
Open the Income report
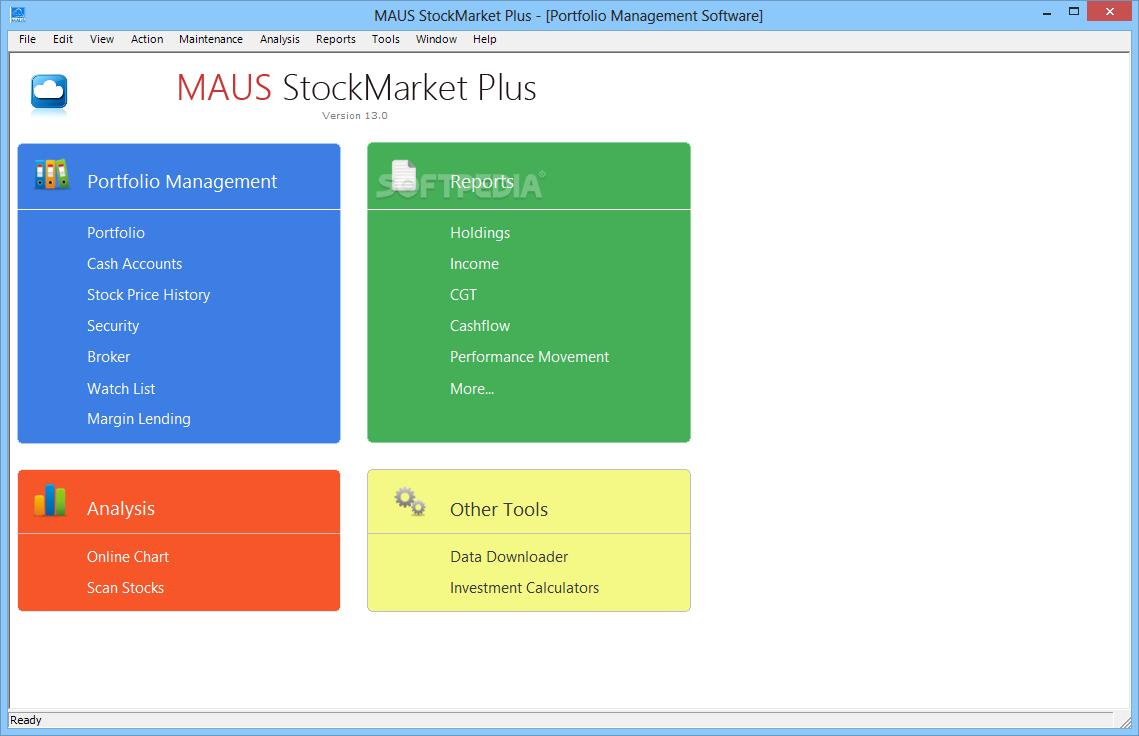tap(474, 264)
